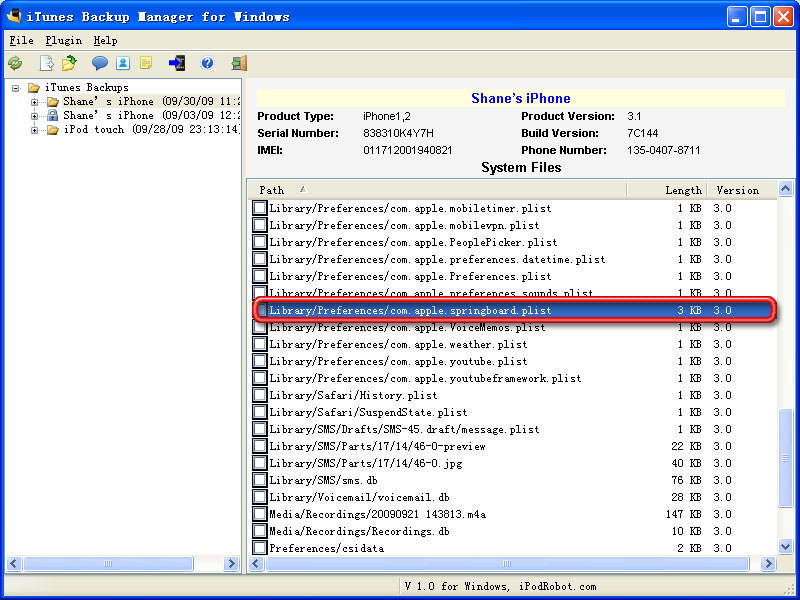Image resolution: width=800 pixels, height=600 pixels.
Task: Click the file list vertical scrollbar thumb
Action: pos(786,458)
